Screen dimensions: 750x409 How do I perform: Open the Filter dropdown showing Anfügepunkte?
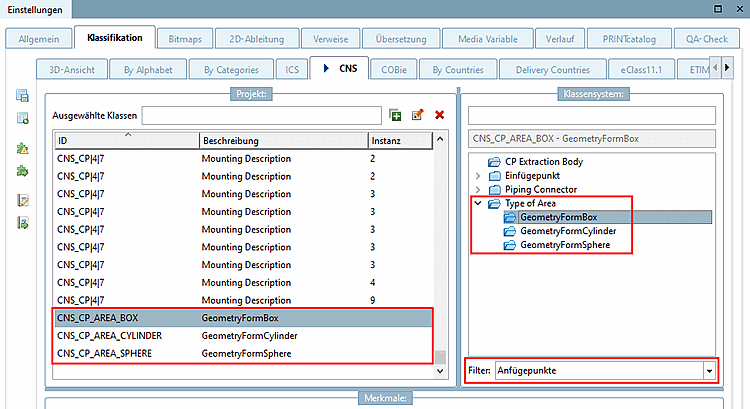[709, 370]
